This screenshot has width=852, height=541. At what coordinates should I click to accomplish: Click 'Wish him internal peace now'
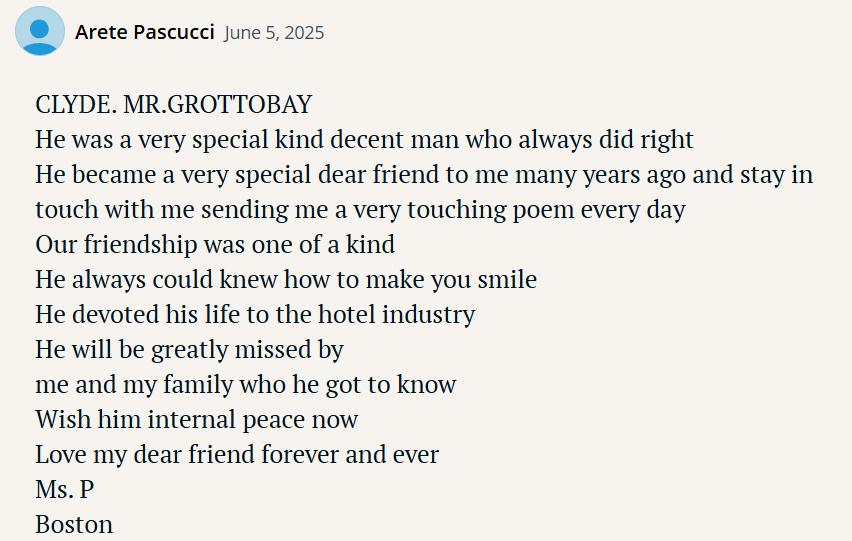[x=197, y=419]
